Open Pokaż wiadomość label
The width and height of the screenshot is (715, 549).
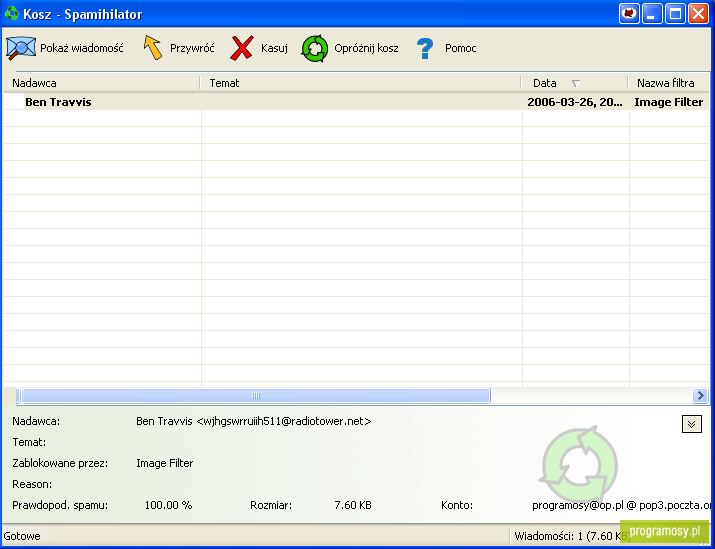pos(82,48)
